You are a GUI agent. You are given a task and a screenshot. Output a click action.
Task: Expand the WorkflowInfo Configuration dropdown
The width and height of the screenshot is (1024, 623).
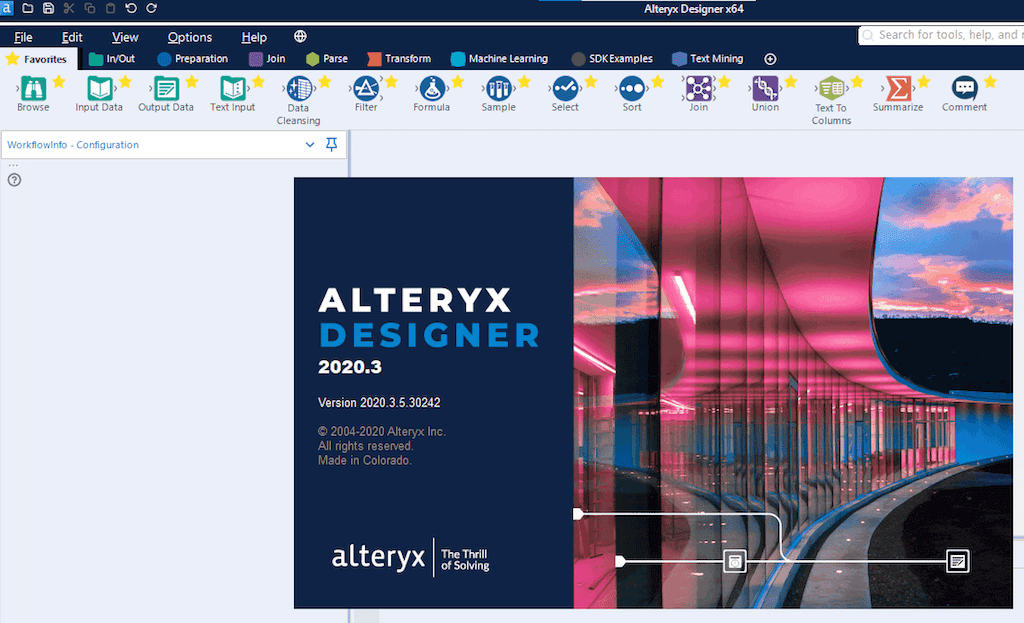click(x=310, y=144)
